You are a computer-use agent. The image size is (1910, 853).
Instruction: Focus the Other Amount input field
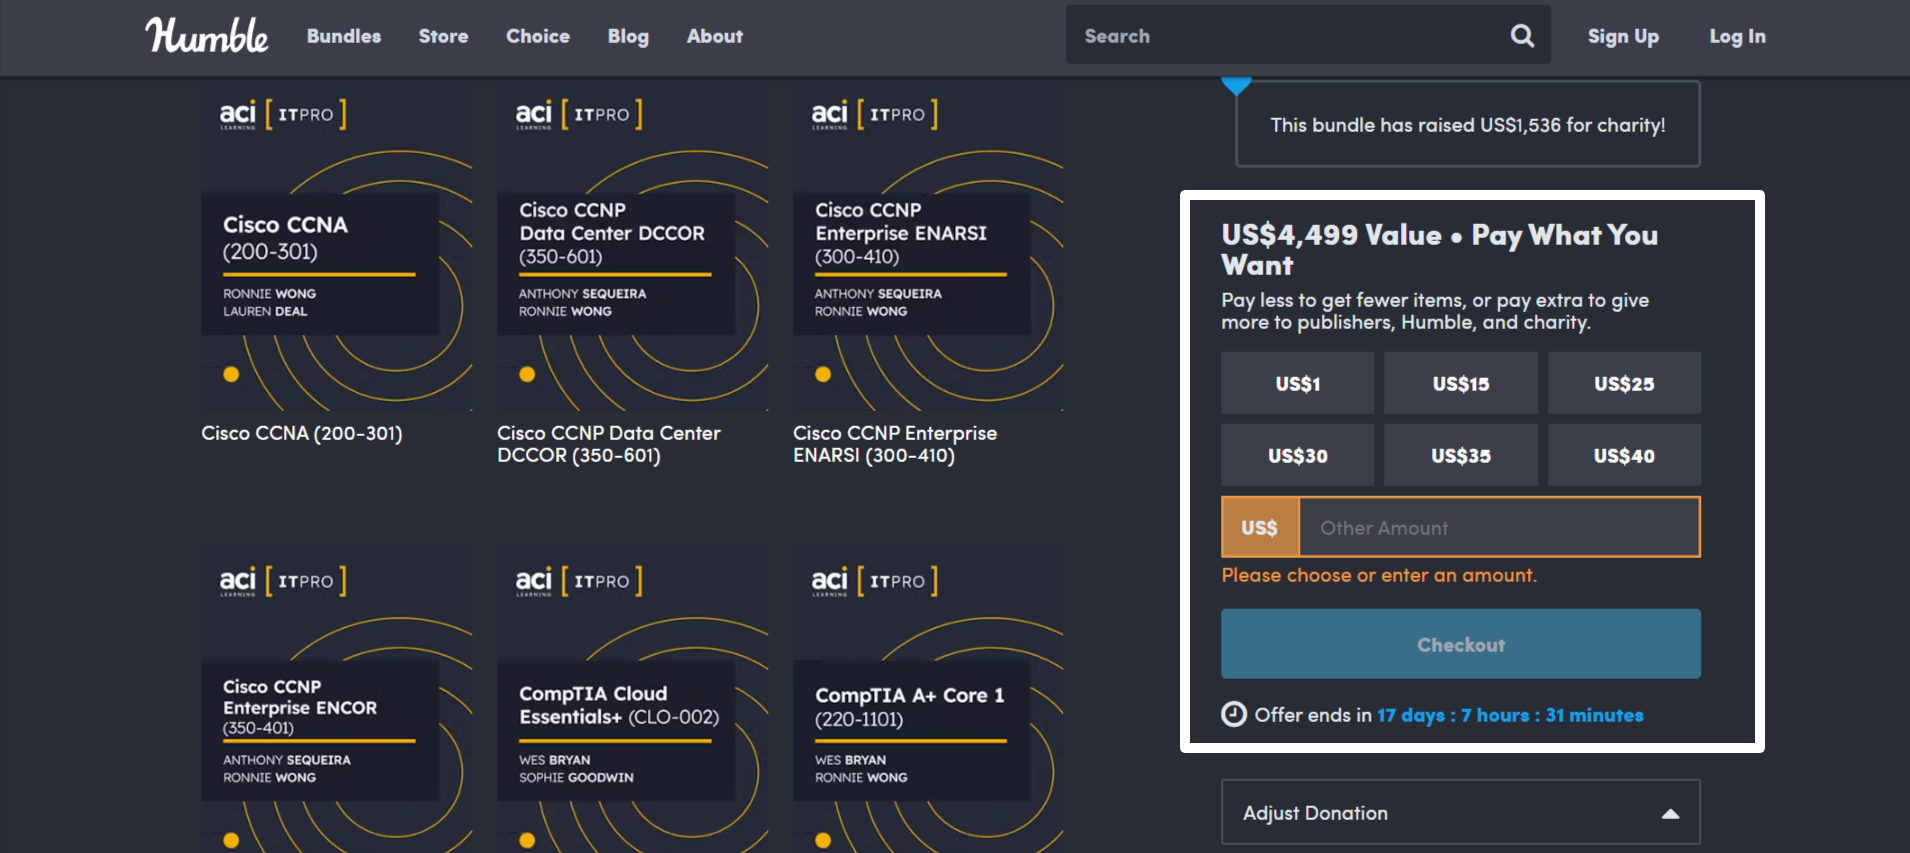pyautogui.click(x=1497, y=527)
